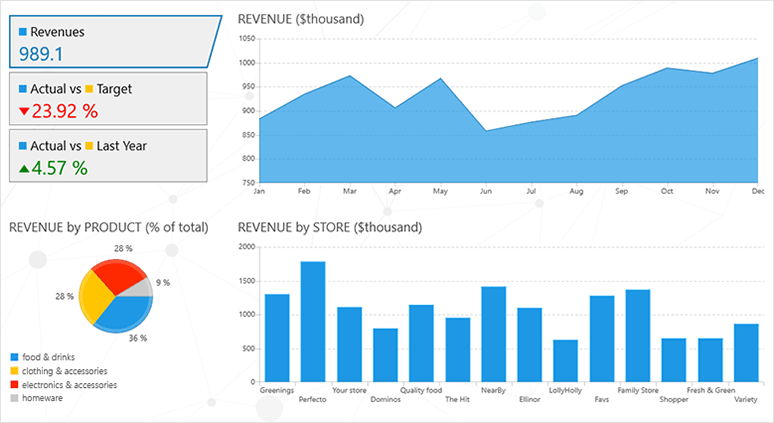
Task: Click the REVENUE by STORE title
Action: (x=330, y=228)
